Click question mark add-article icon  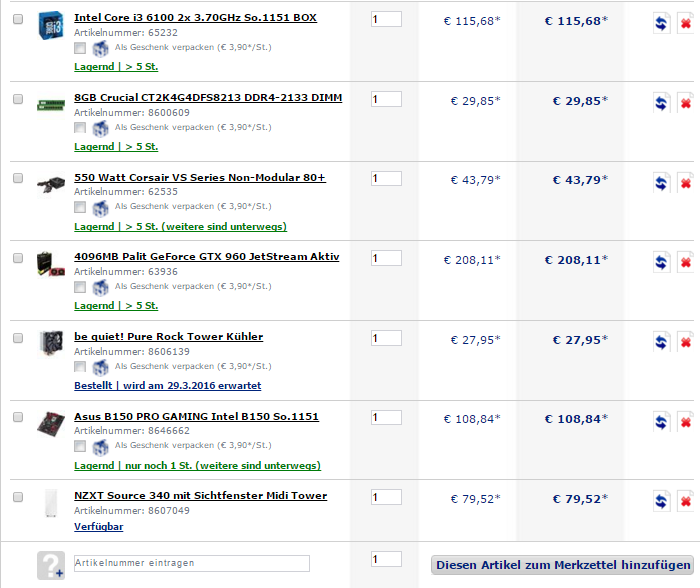pyautogui.click(x=50, y=565)
